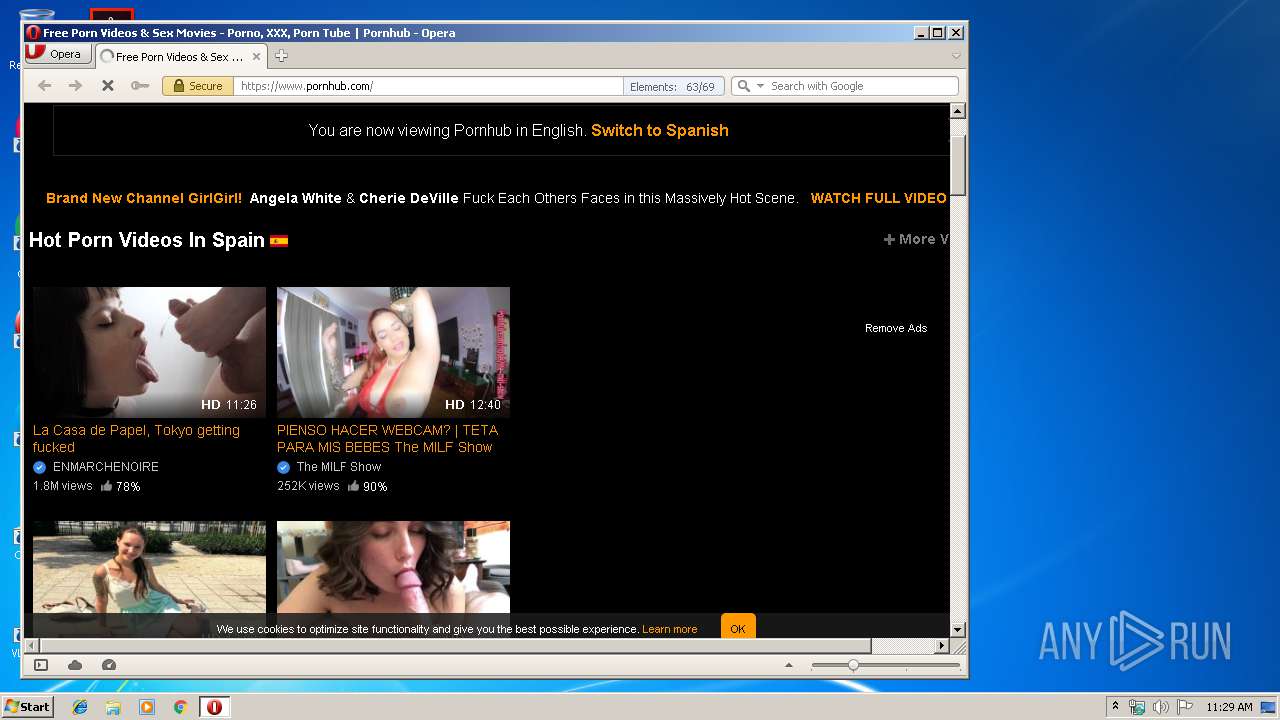Click the Remove Ads link
1280x720 pixels.
point(896,328)
